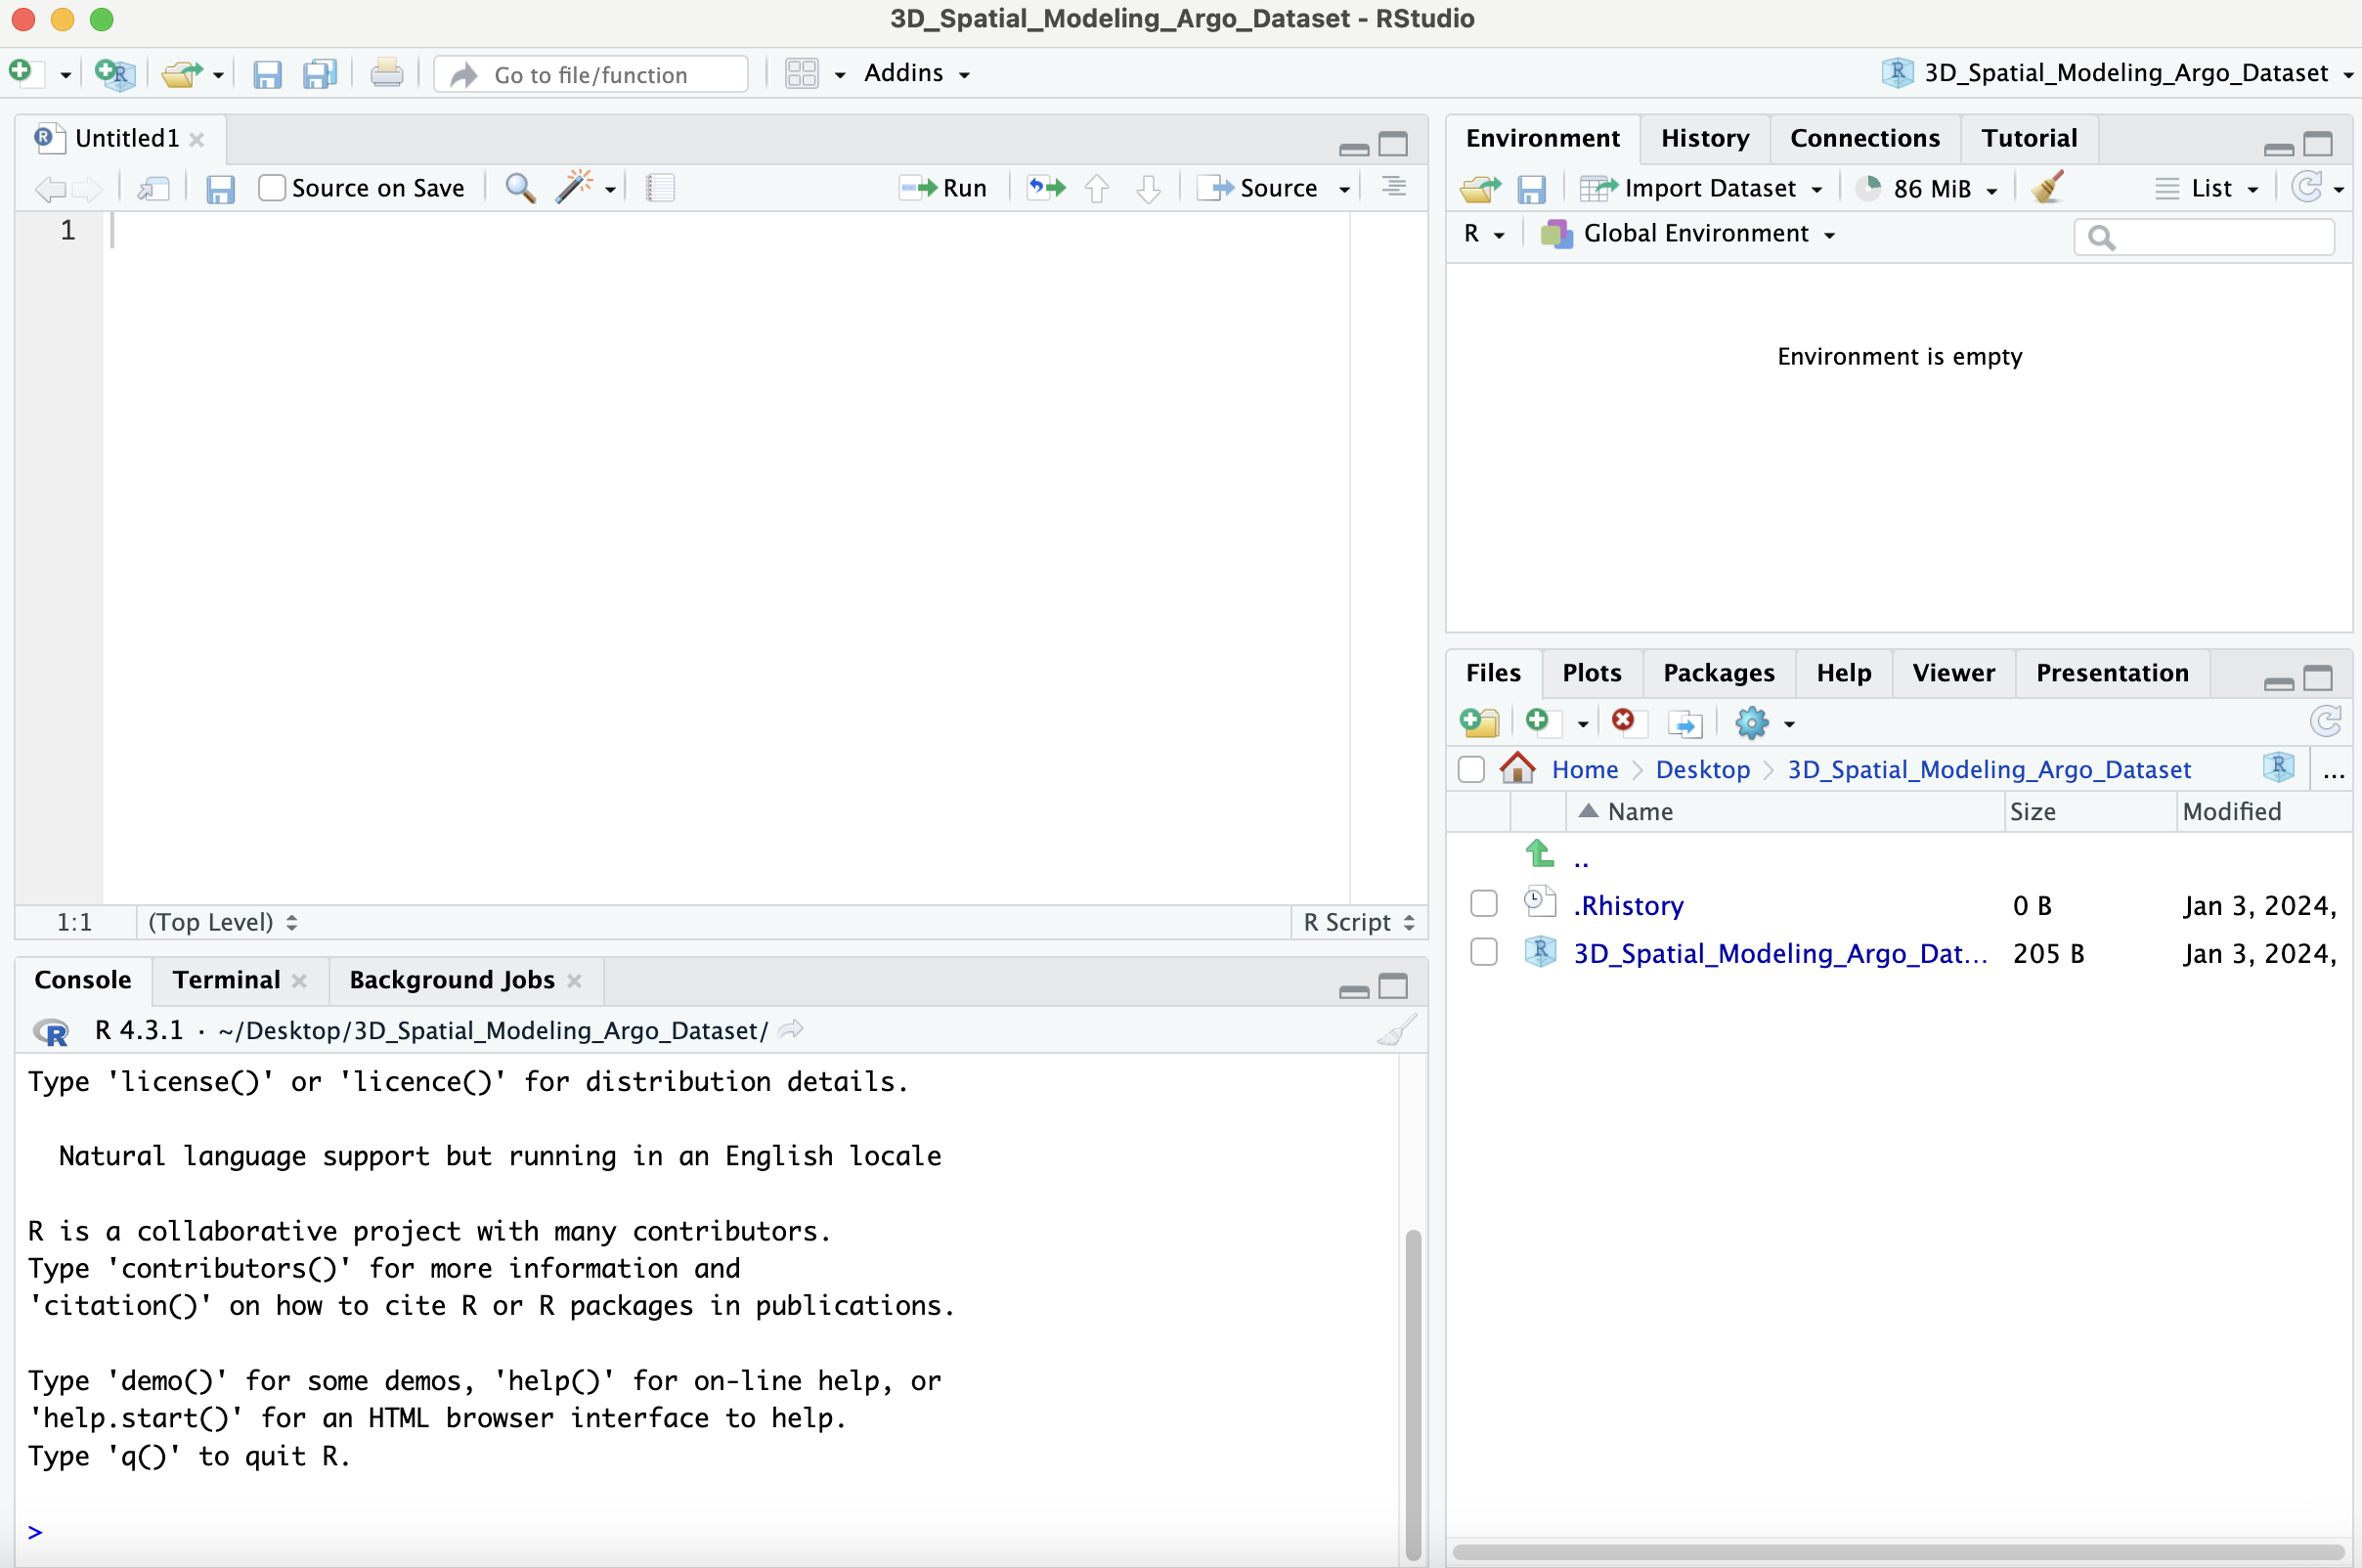Open the Packages tab
2362x1568 pixels.
coord(1719,673)
